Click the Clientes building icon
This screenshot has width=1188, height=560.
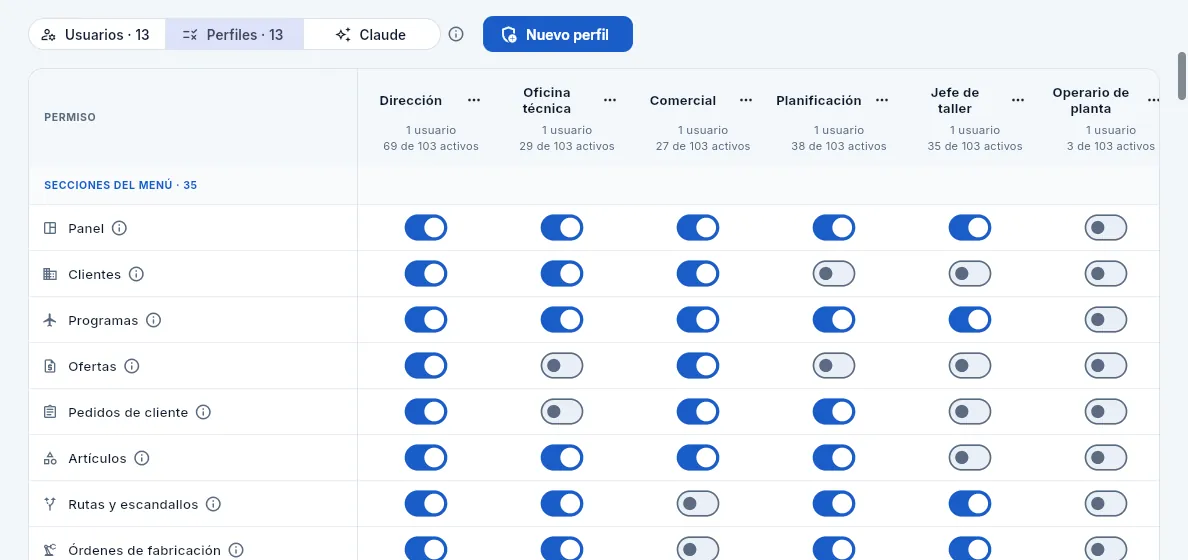(50, 274)
